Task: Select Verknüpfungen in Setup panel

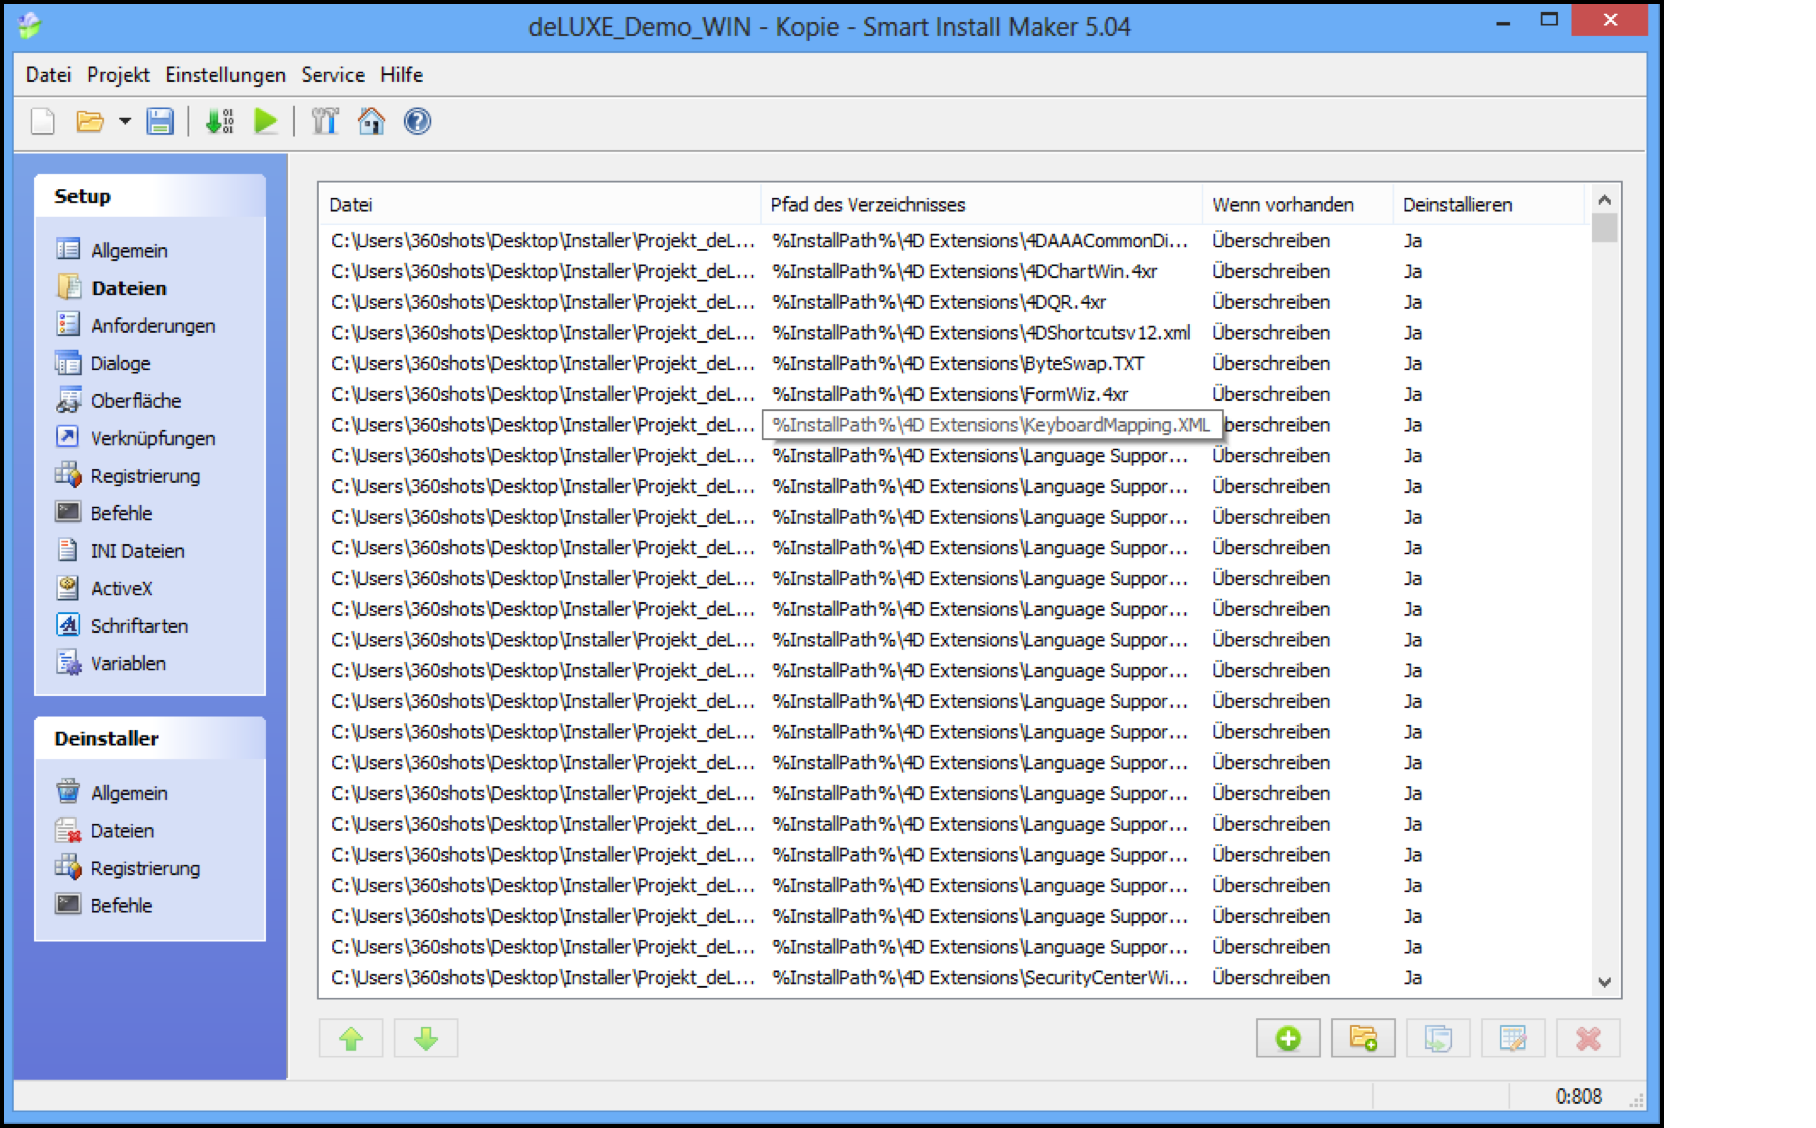Action: pos(152,438)
